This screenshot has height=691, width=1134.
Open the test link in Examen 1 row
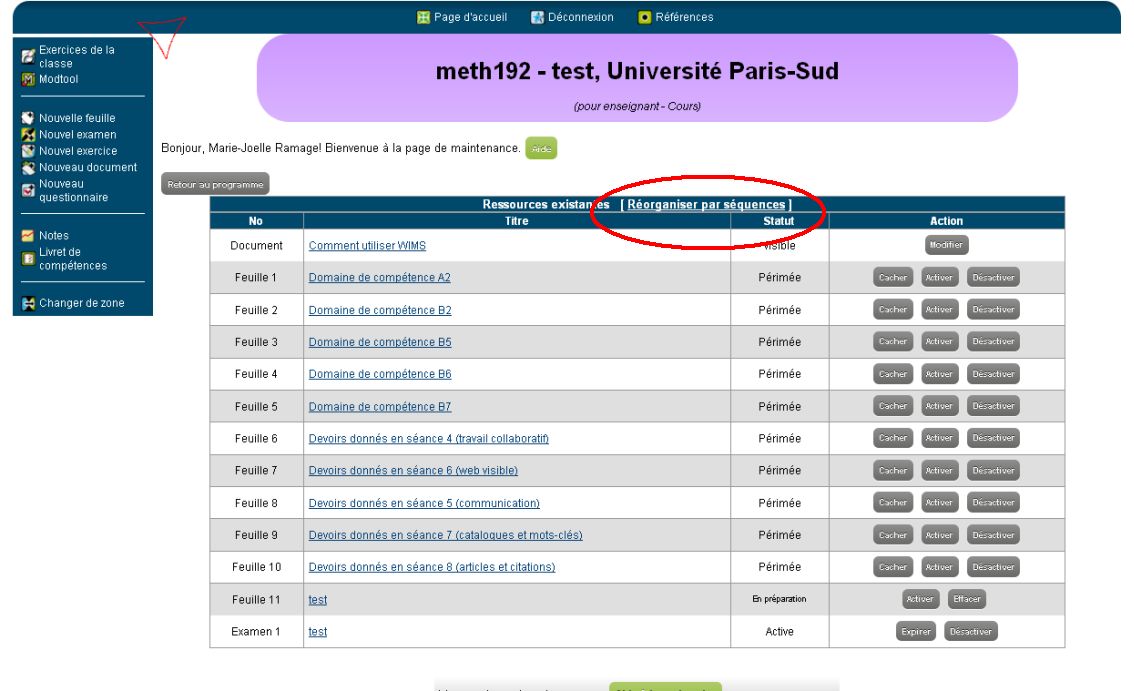tap(317, 632)
